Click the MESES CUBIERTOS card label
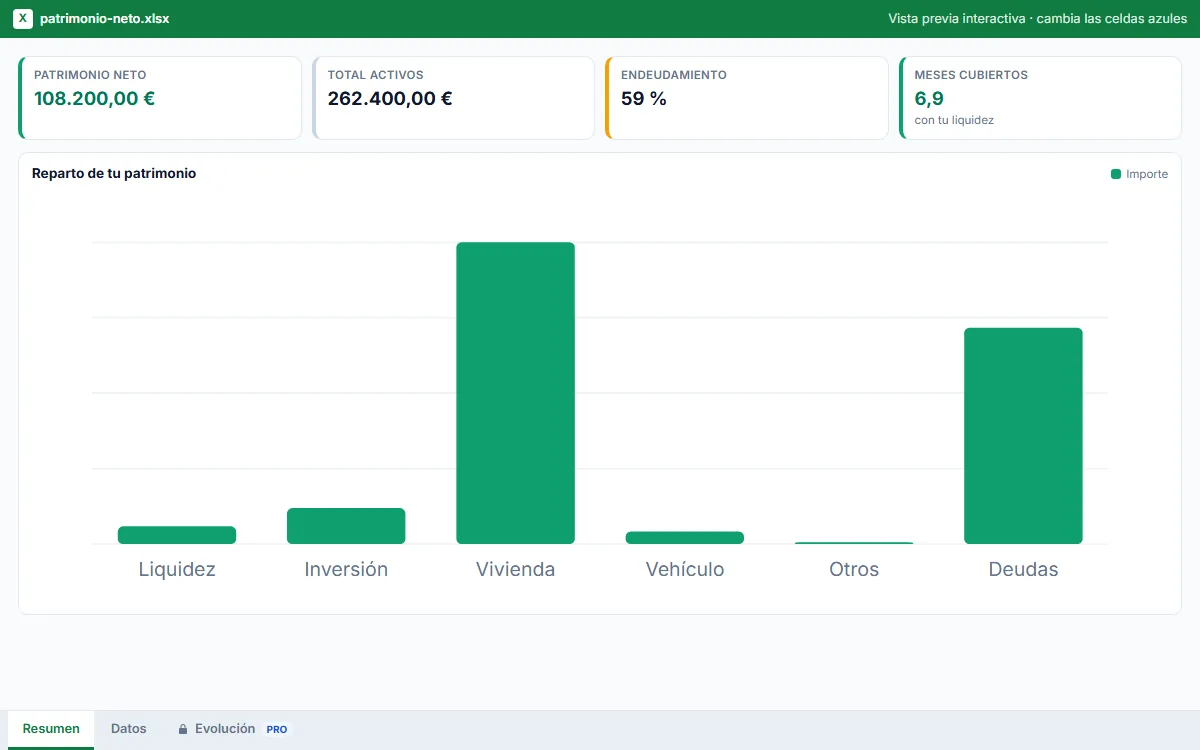Screen dimensions: 1200x750 971,75
